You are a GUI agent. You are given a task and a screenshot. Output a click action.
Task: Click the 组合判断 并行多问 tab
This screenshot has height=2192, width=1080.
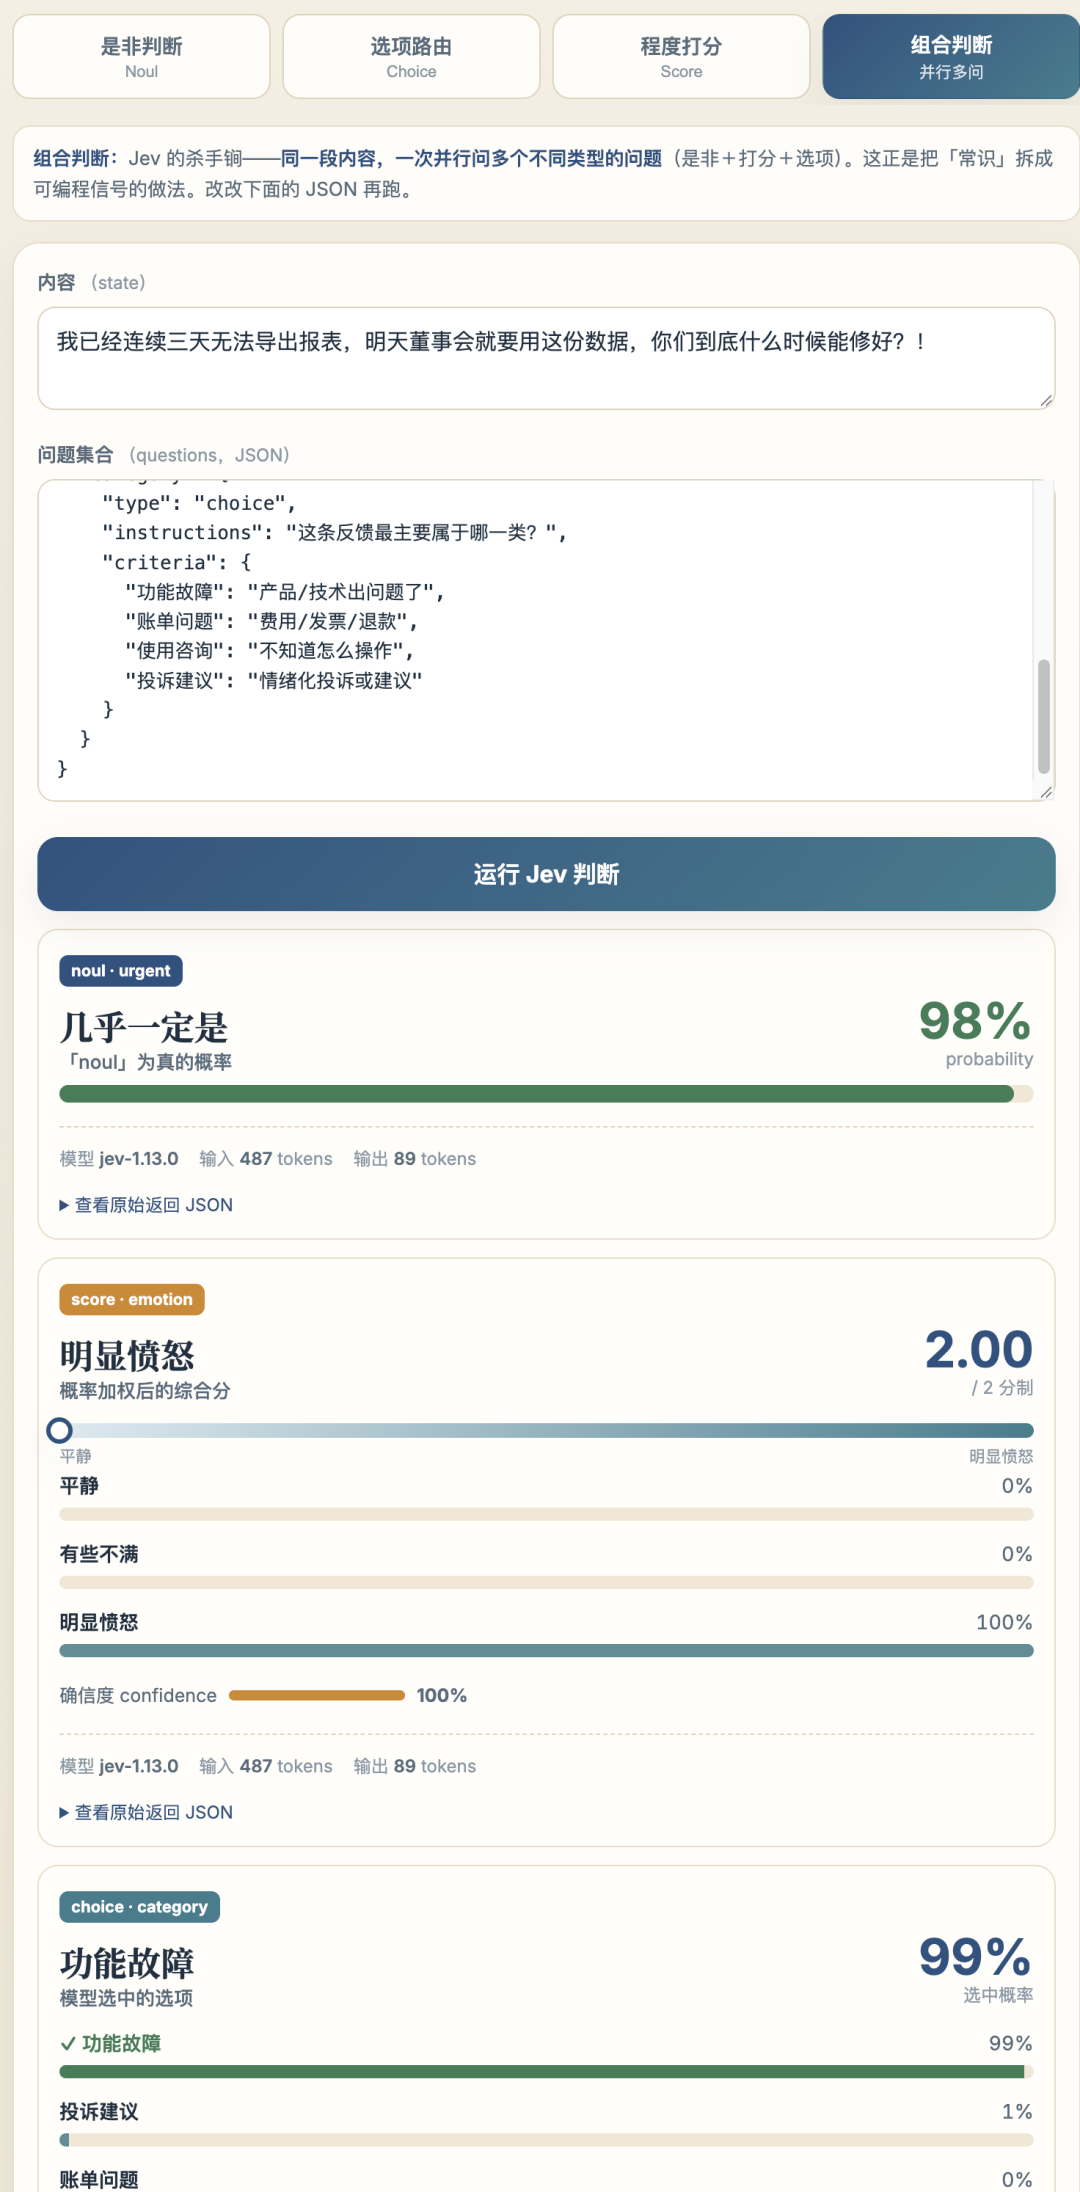pyautogui.click(x=951, y=57)
